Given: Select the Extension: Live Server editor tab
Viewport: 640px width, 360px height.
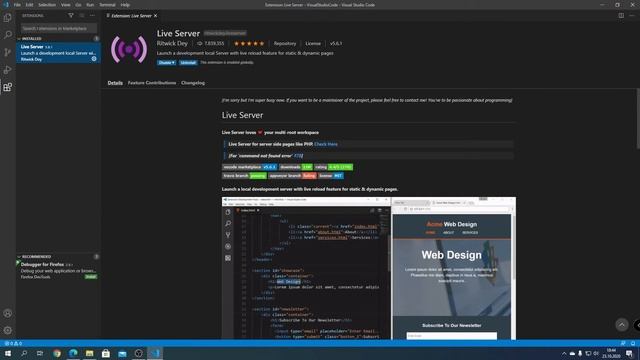Looking at the screenshot, I should coord(131,16).
